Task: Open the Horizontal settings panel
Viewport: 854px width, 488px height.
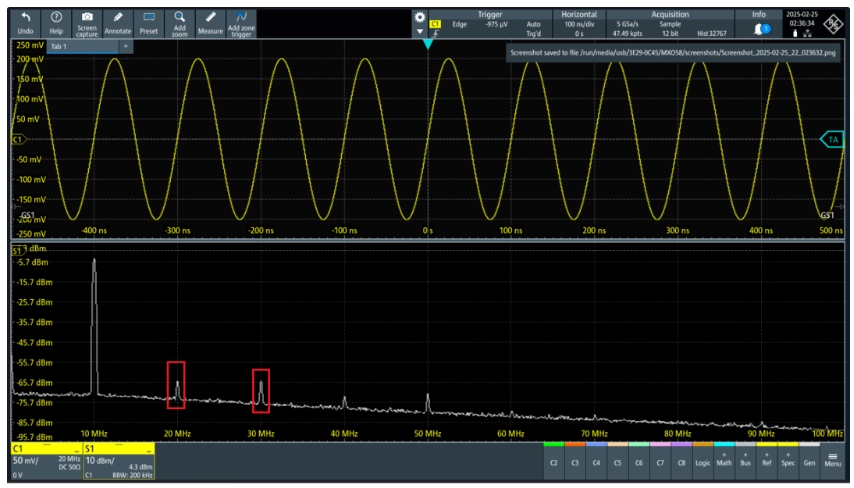Action: click(x=578, y=24)
